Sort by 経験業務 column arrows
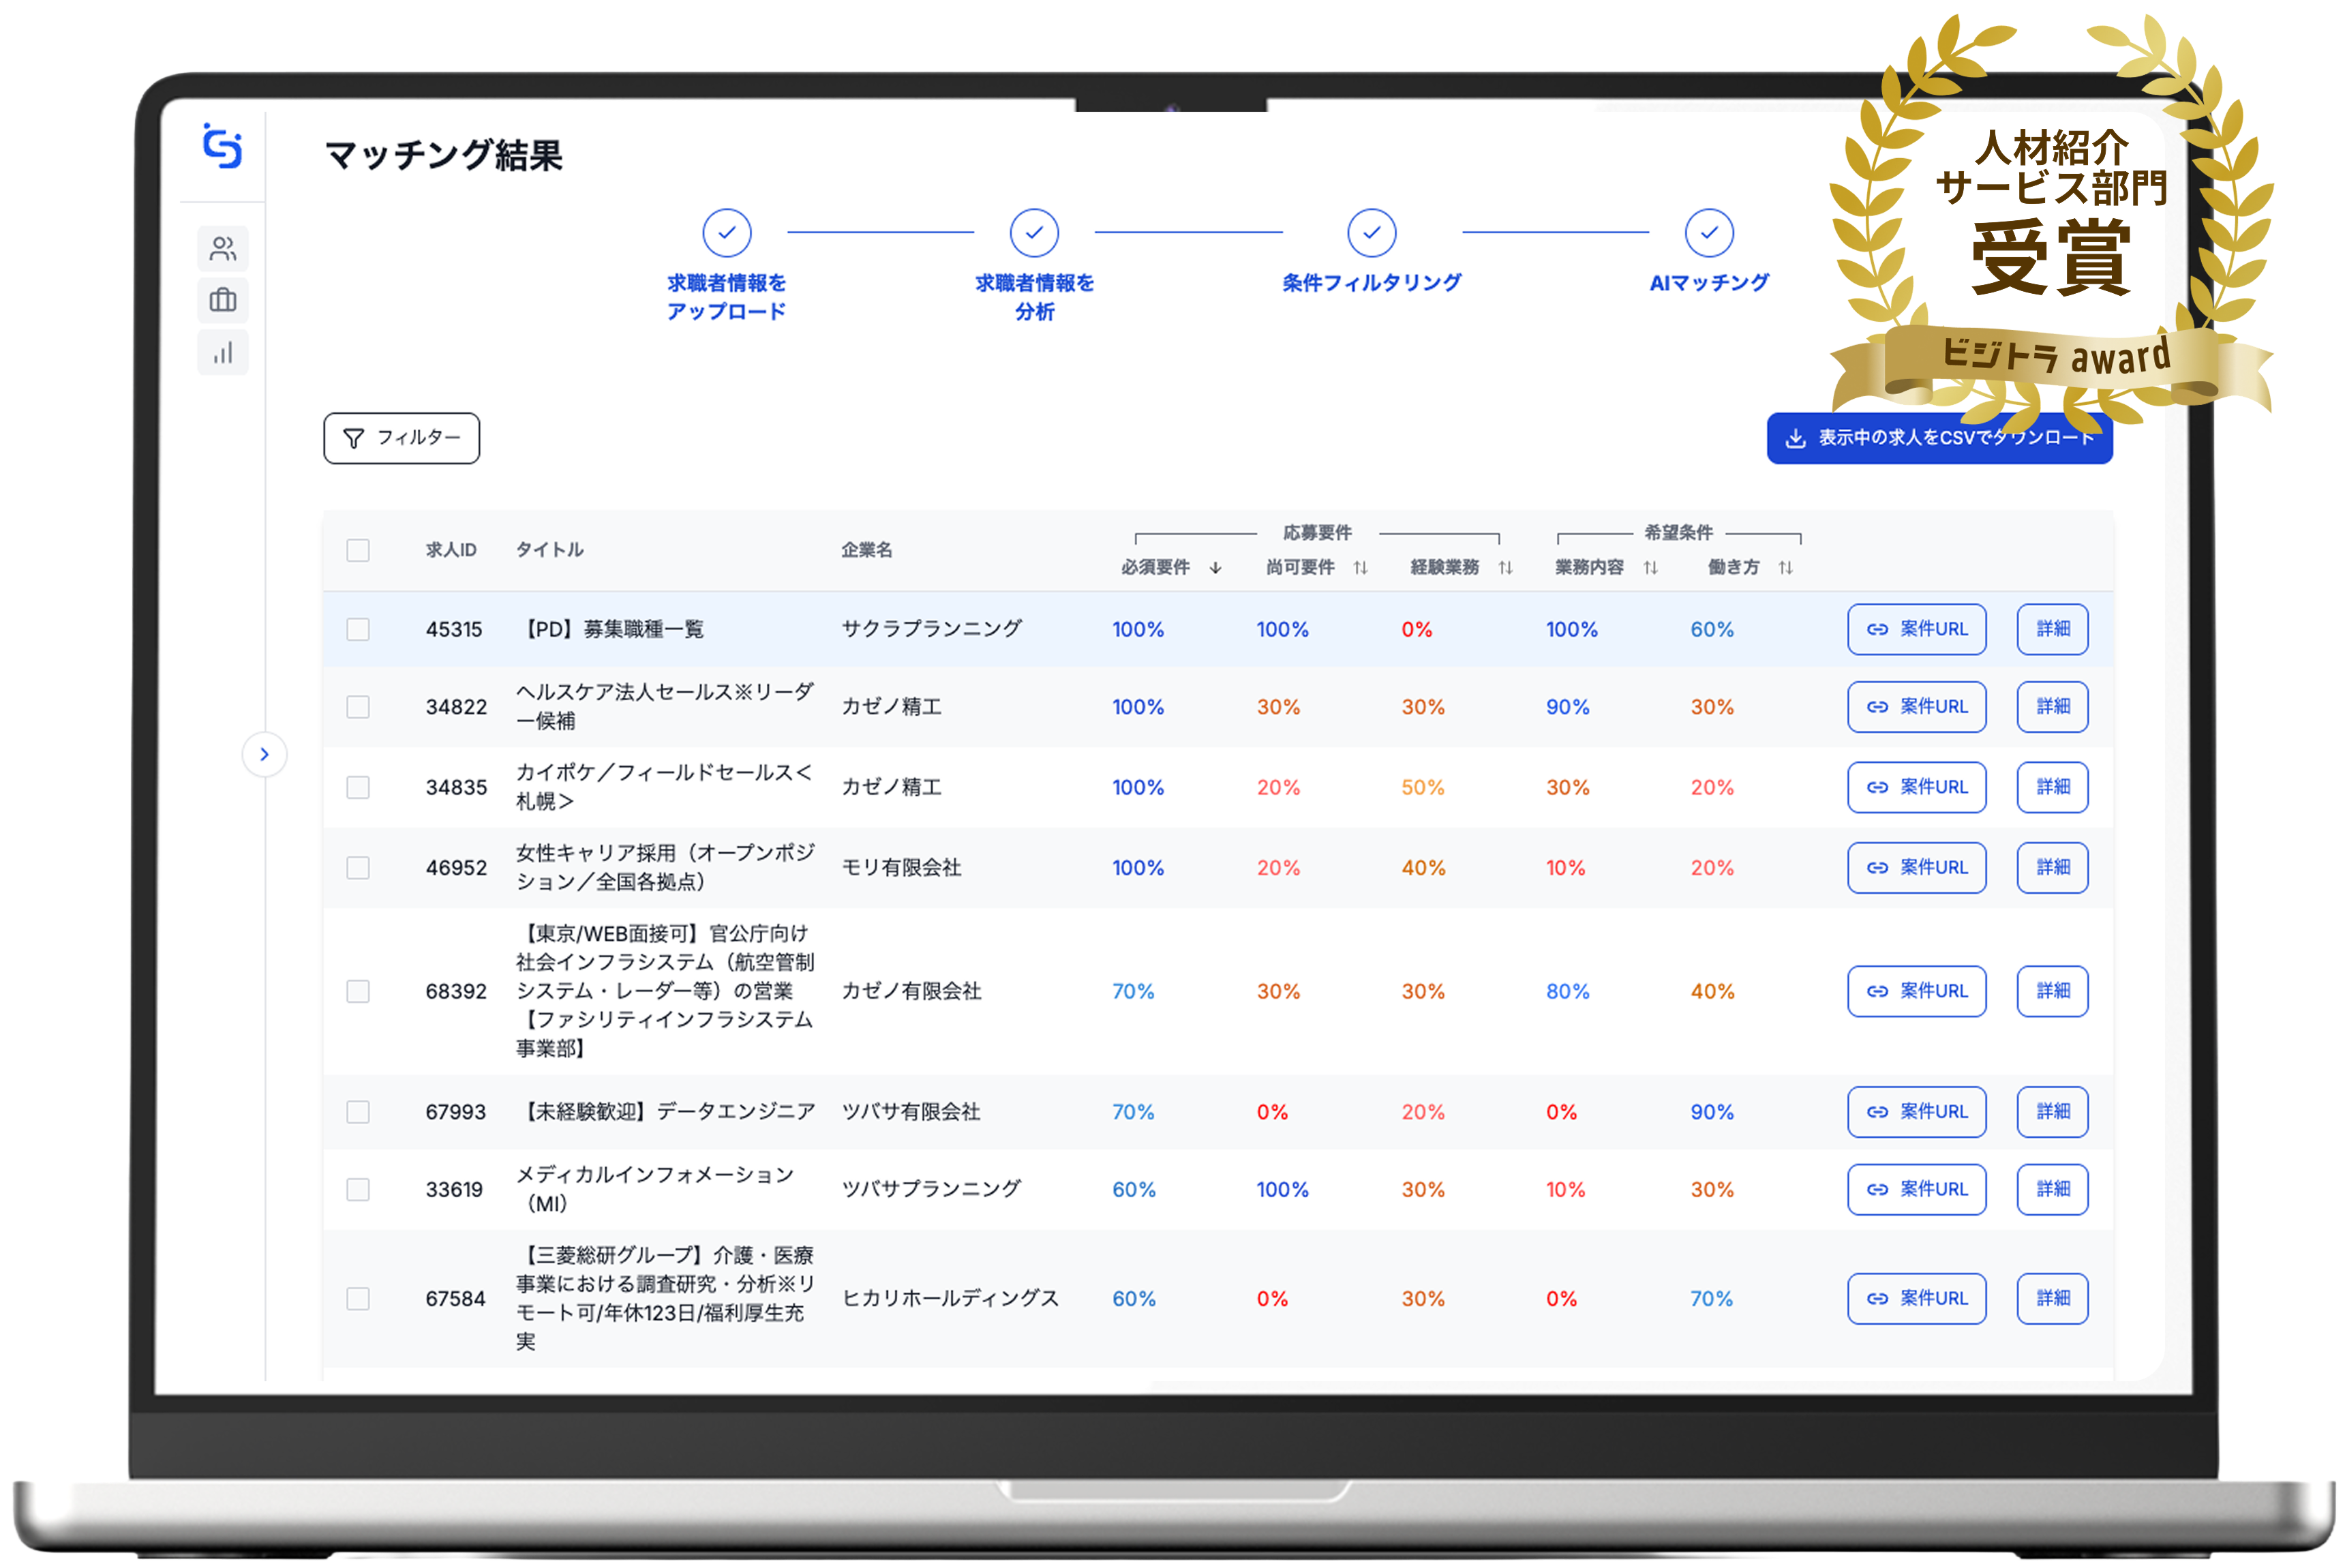Viewport: 2345px width, 1568px height. 1505,568
